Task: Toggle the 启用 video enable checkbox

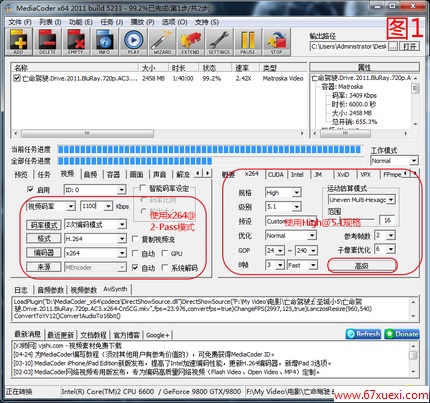Action: coord(30,190)
